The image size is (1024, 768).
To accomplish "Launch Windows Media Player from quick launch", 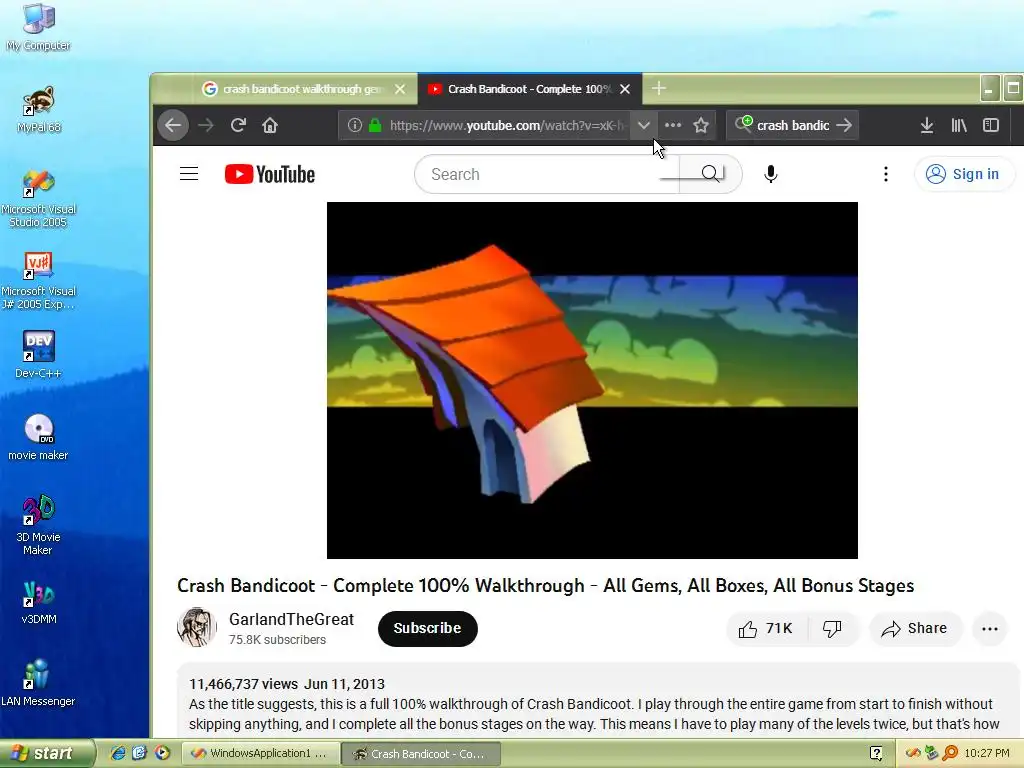I will pyautogui.click(x=162, y=753).
